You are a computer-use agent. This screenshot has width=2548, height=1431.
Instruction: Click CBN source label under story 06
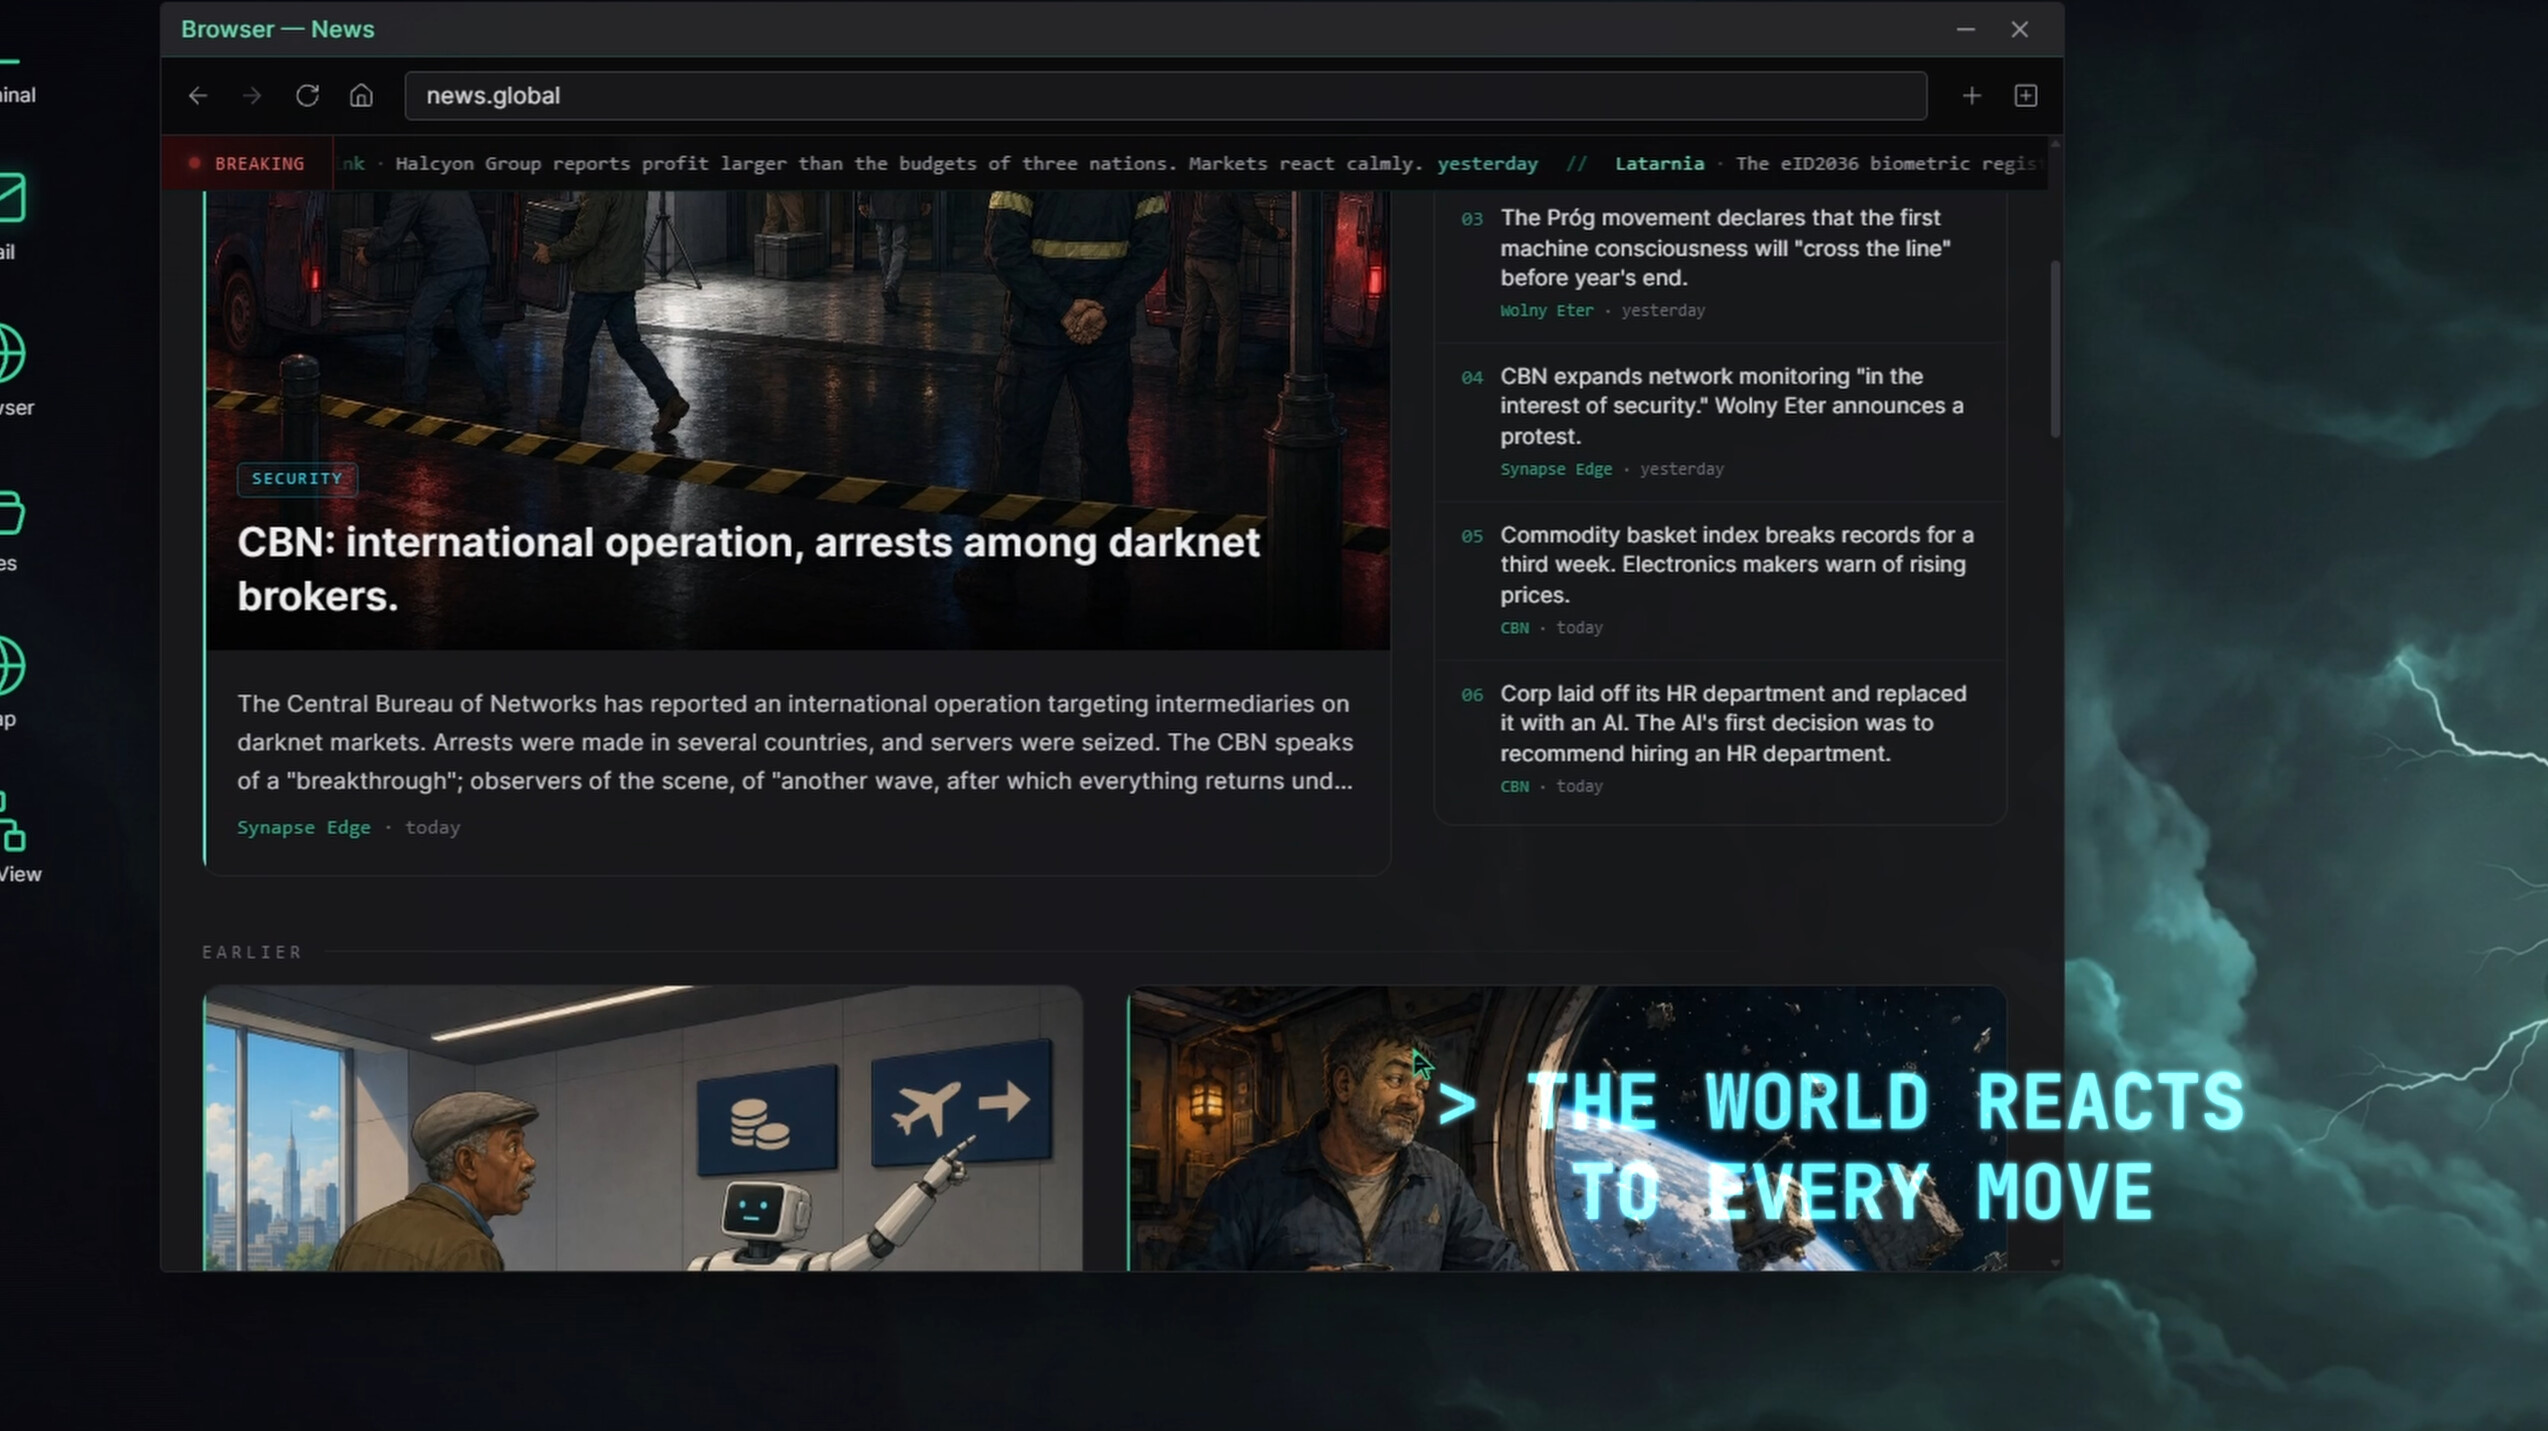[x=1514, y=787]
